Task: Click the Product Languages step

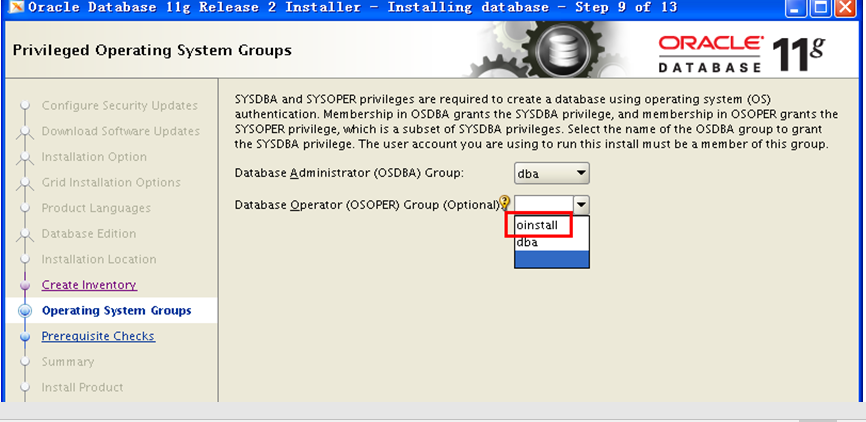Action: [96, 208]
